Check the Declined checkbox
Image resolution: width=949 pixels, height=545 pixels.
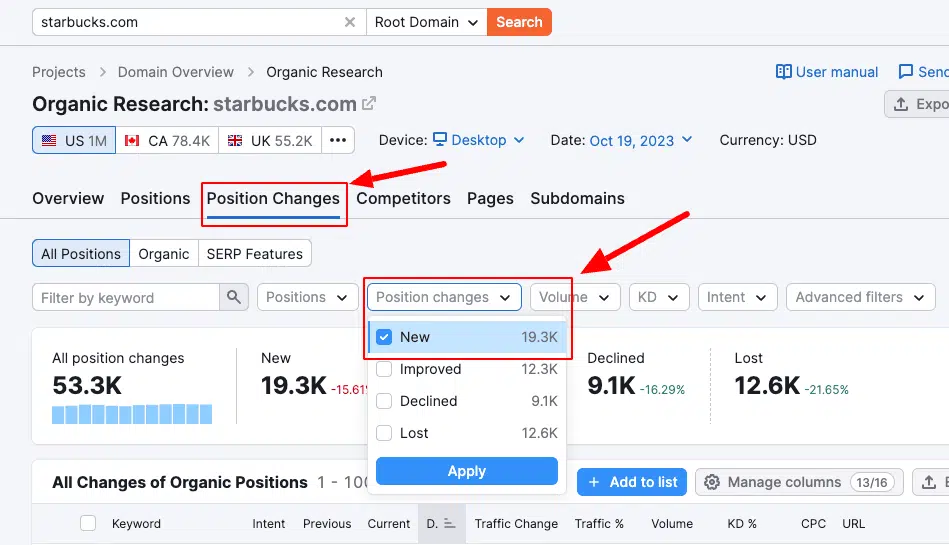pos(384,401)
